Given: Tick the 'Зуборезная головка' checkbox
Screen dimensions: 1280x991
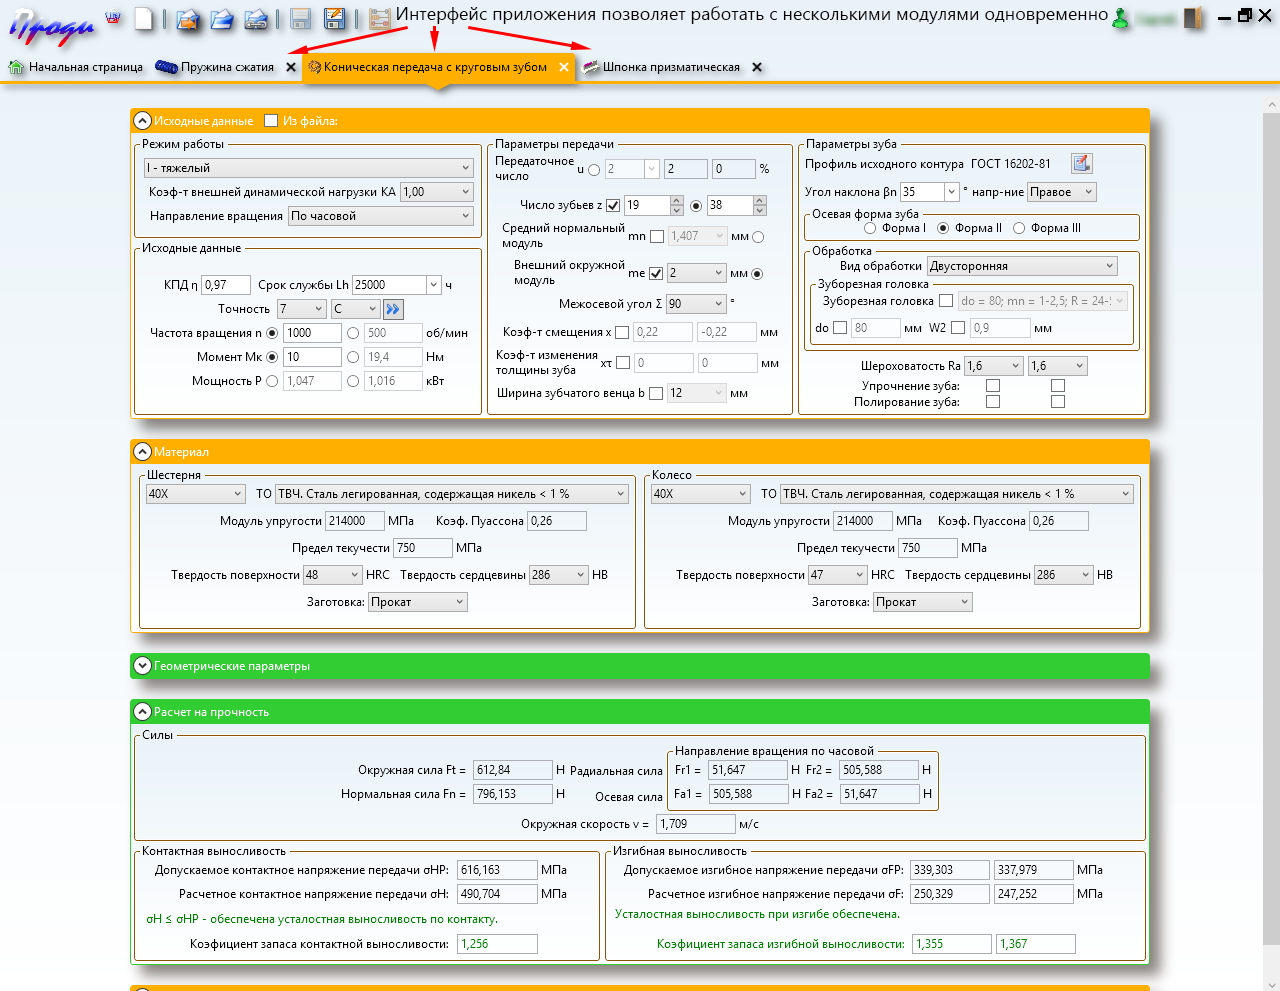Looking at the screenshot, I should [946, 301].
